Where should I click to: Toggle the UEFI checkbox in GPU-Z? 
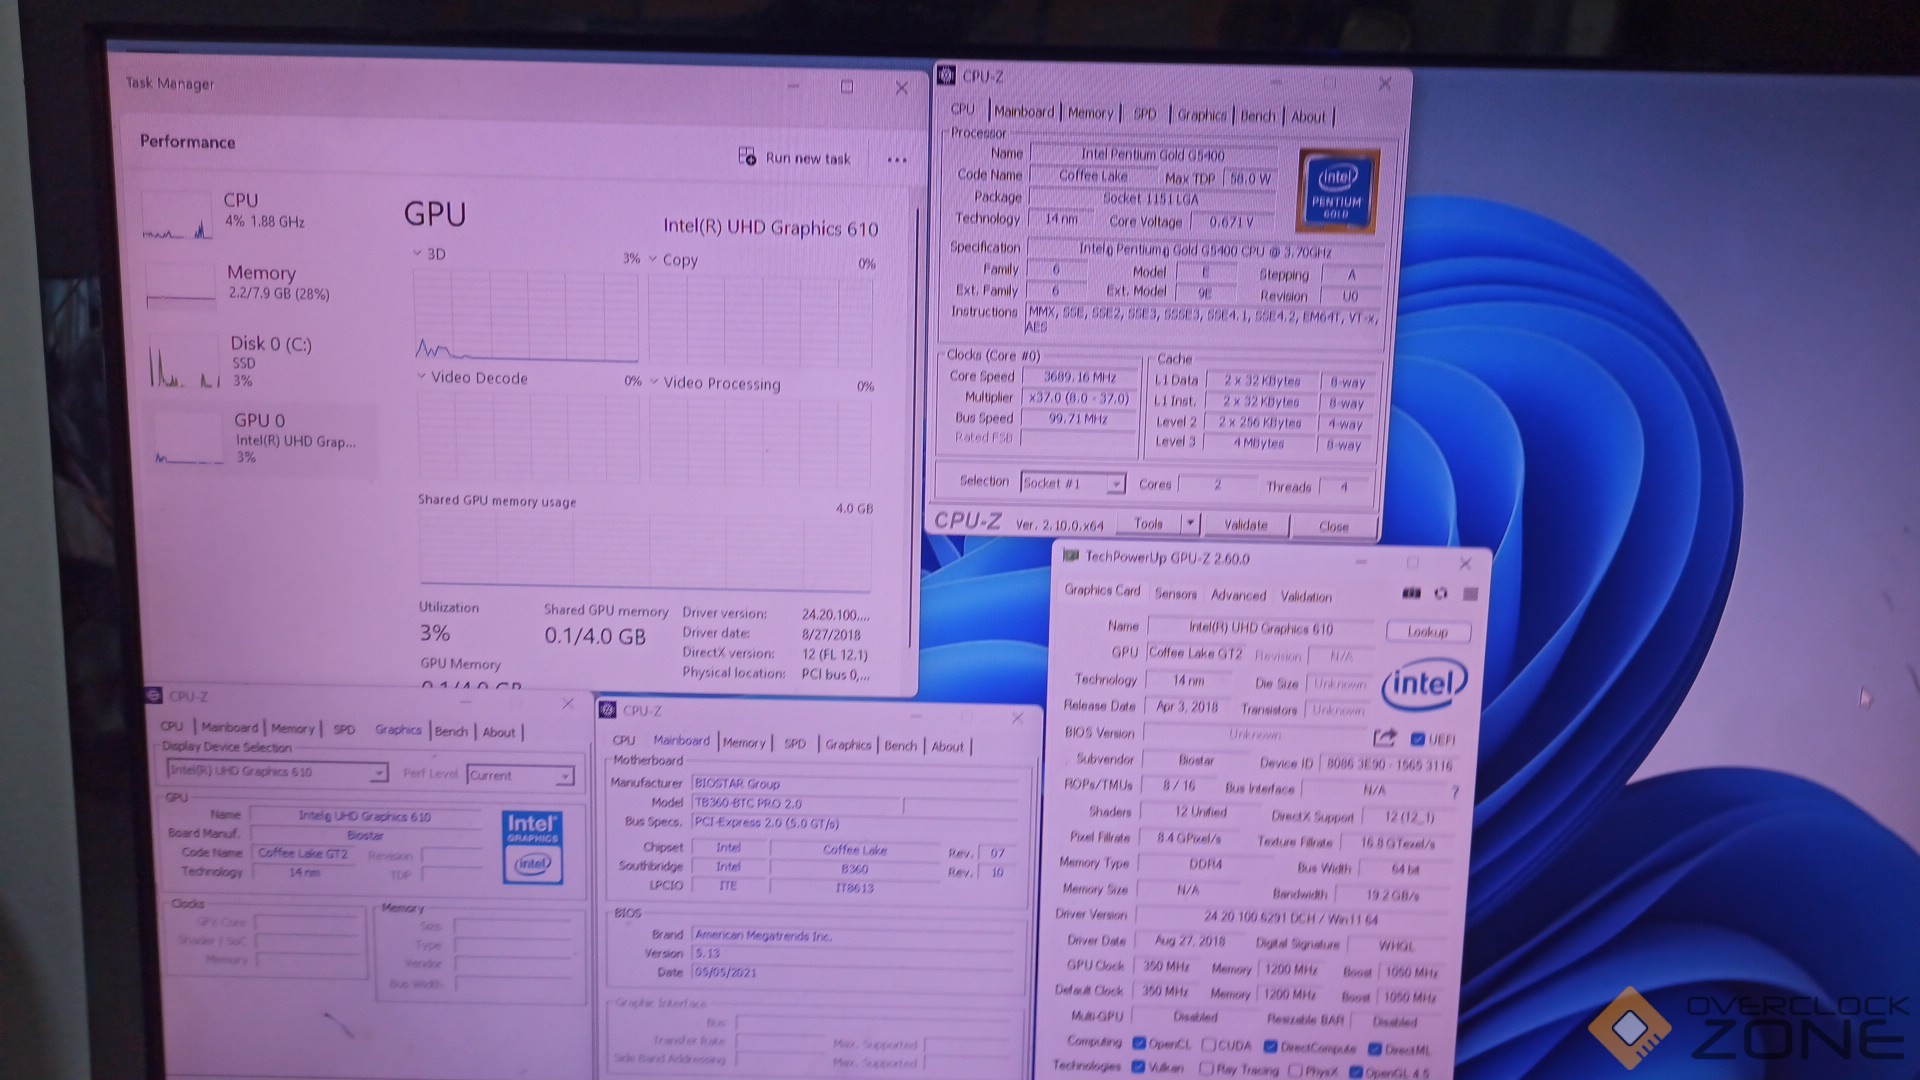(x=1417, y=739)
